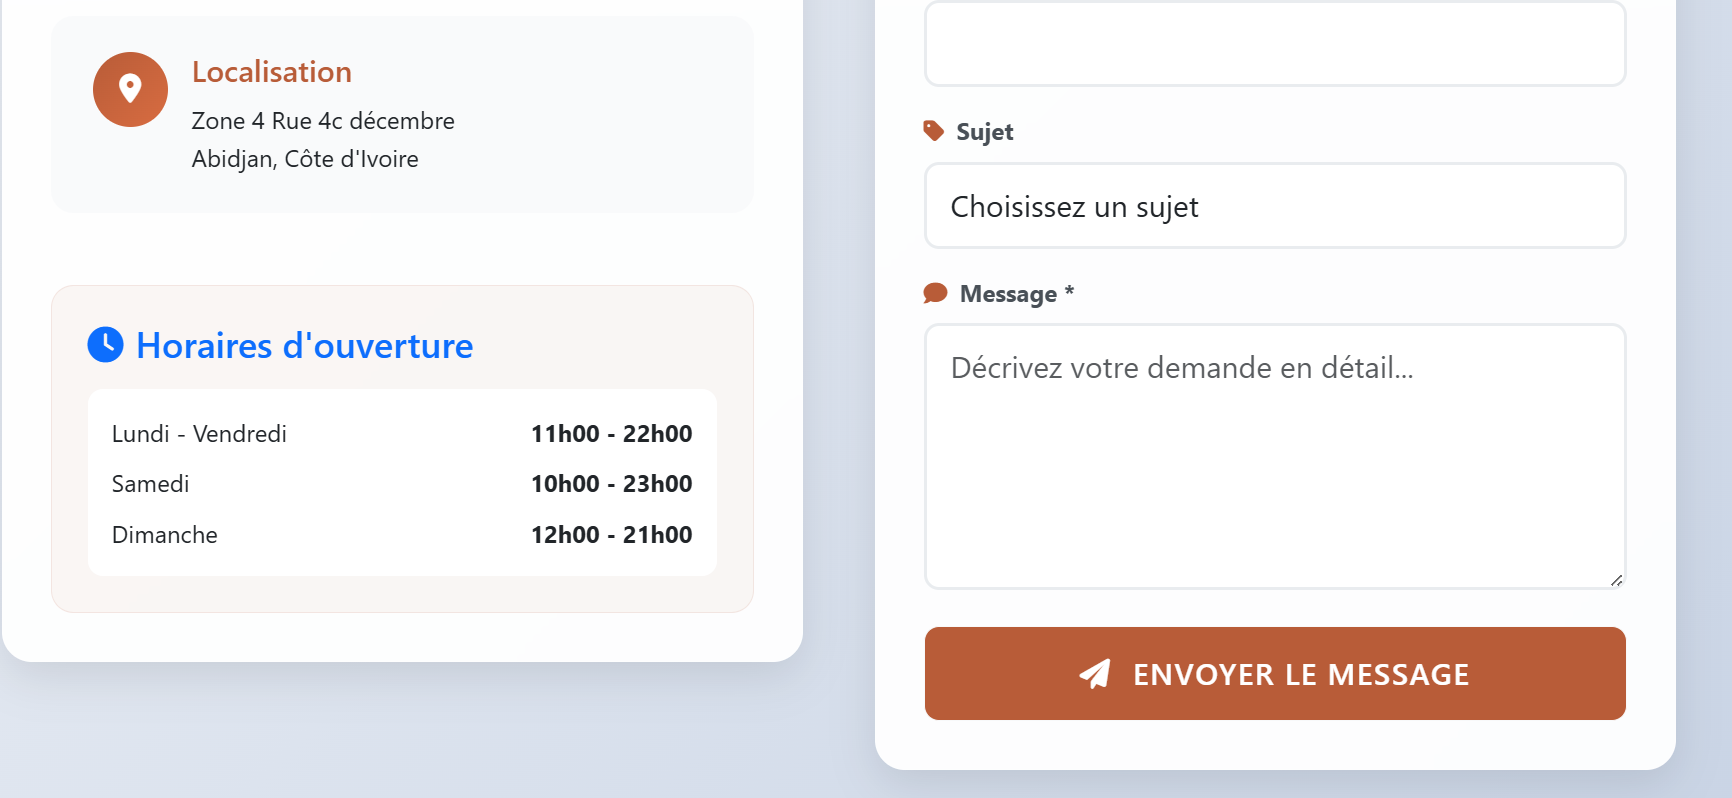The height and width of the screenshot is (798, 1732).
Task: Click the 11h00 - 22h00 hours text
Action: pos(611,434)
